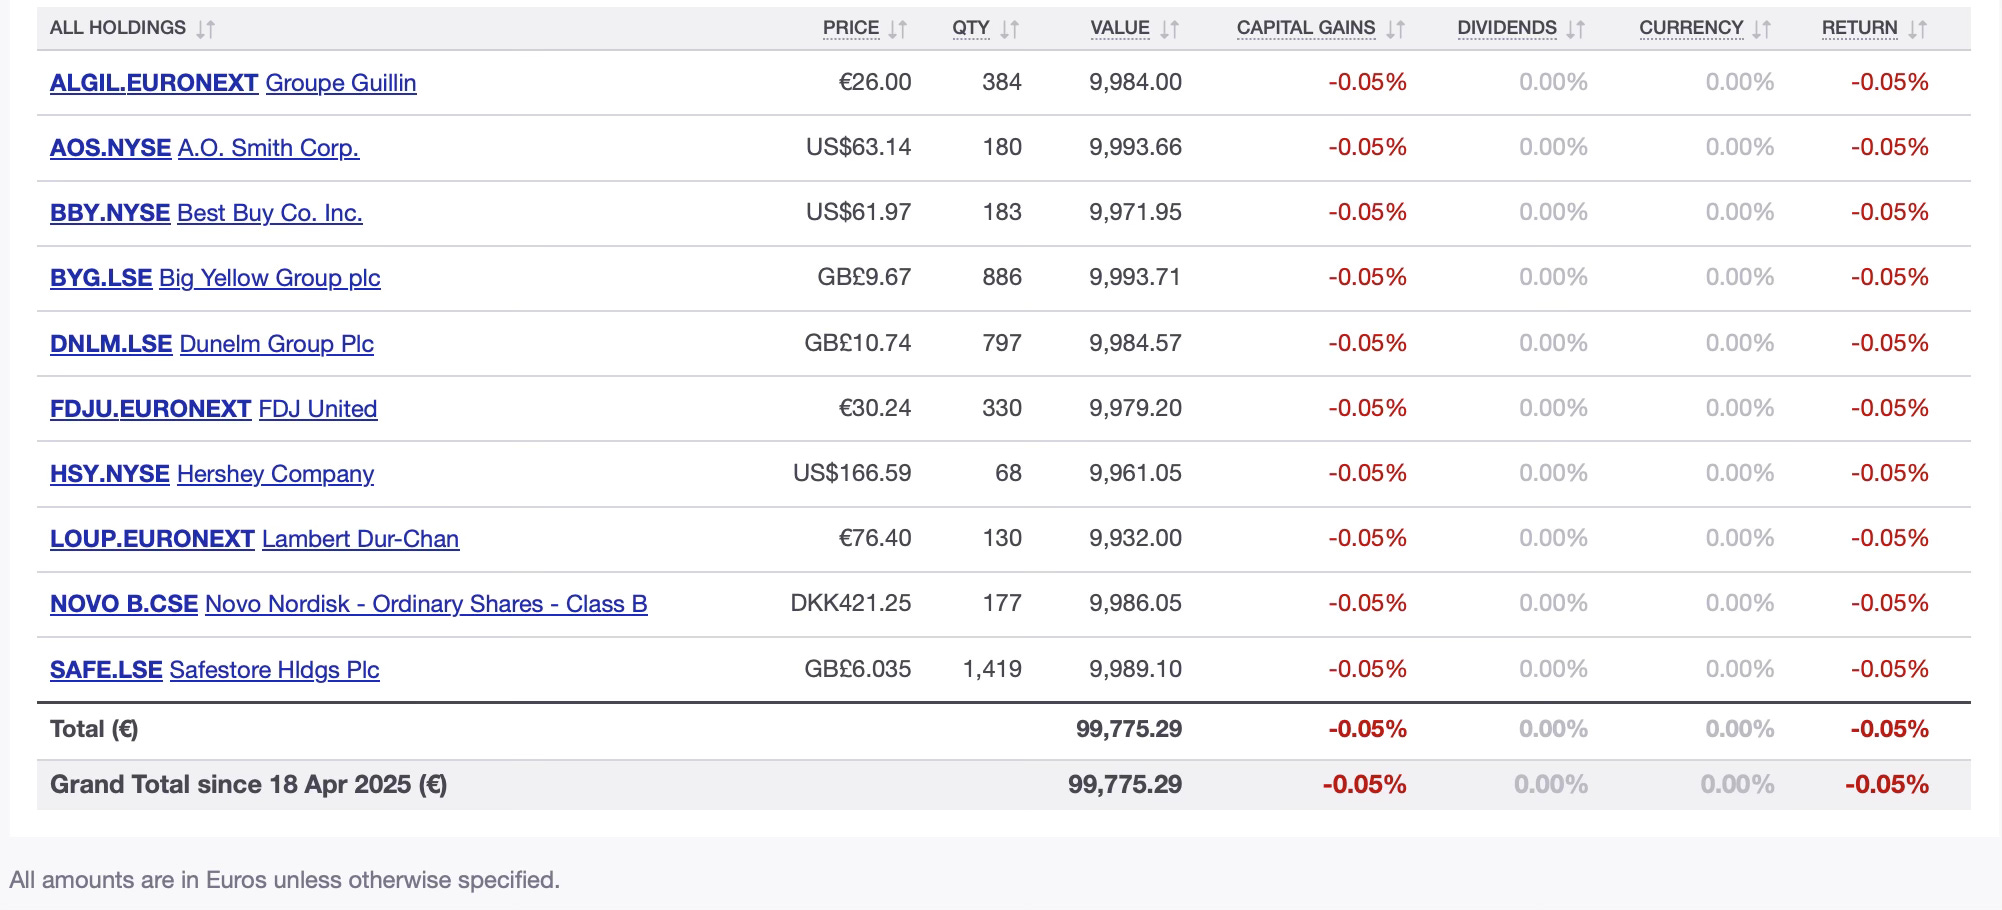This screenshot has height=910, width=2002.
Task: Select value 9,986.05 for Novo Nordisk
Action: 1136,603
